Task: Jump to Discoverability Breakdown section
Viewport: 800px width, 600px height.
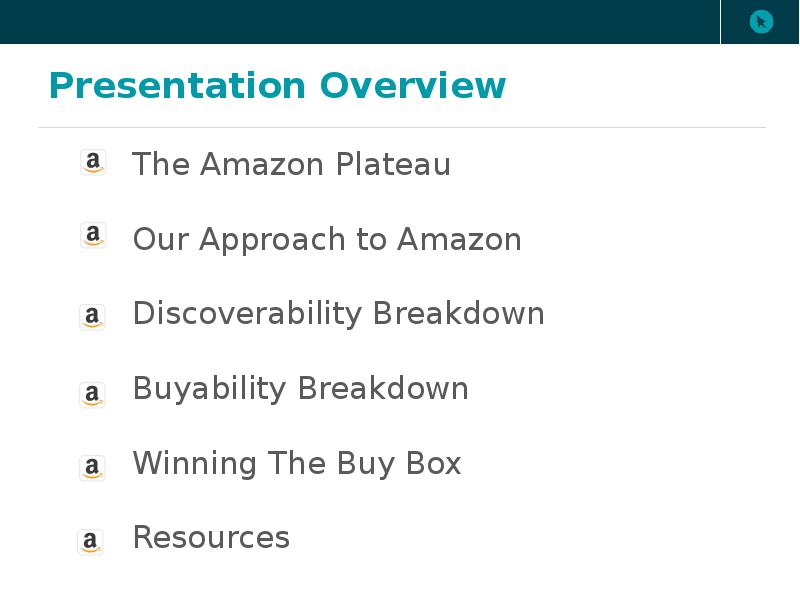Action: (338, 313)
